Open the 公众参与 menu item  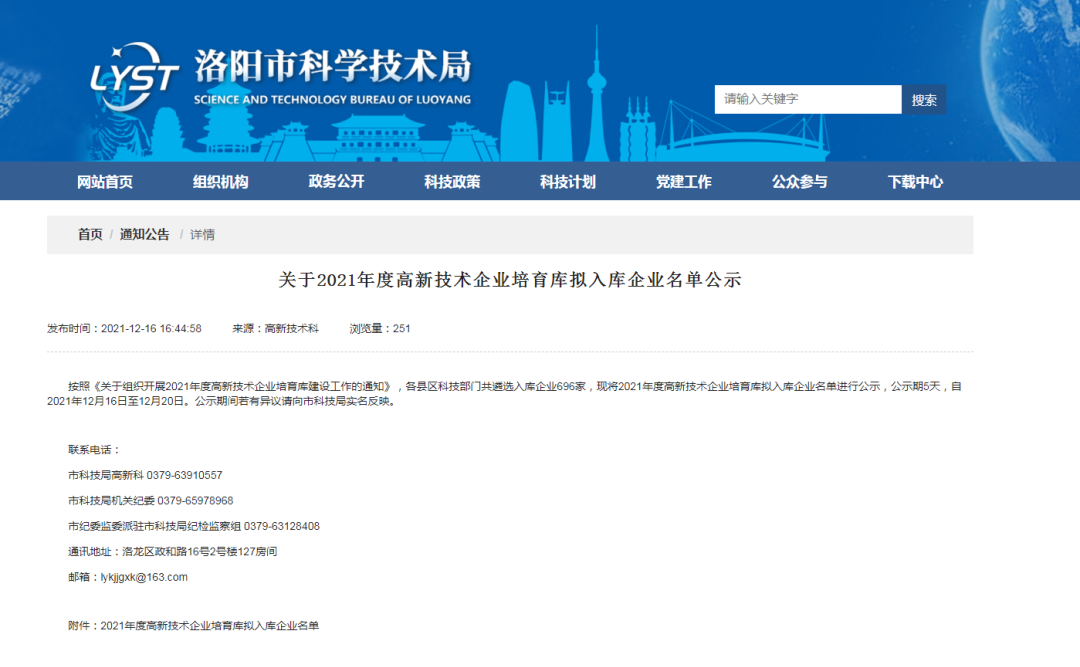point(799,182)
